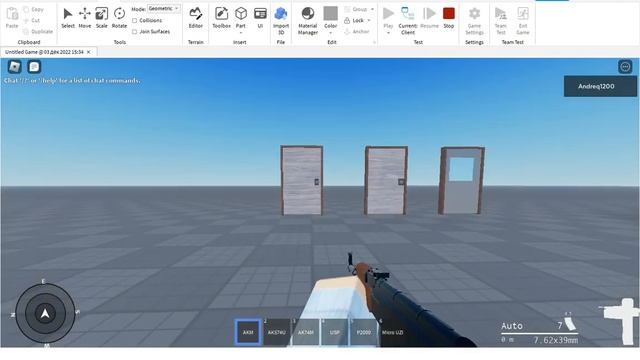Close the Untitled Game tab

(89, 52)
